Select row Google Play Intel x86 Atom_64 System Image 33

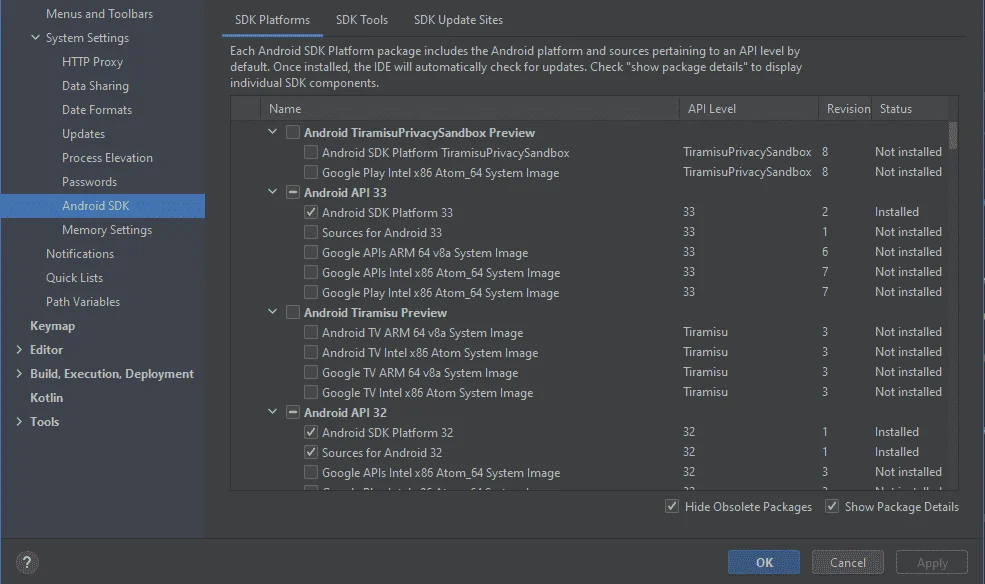click(x=589, y=293)
